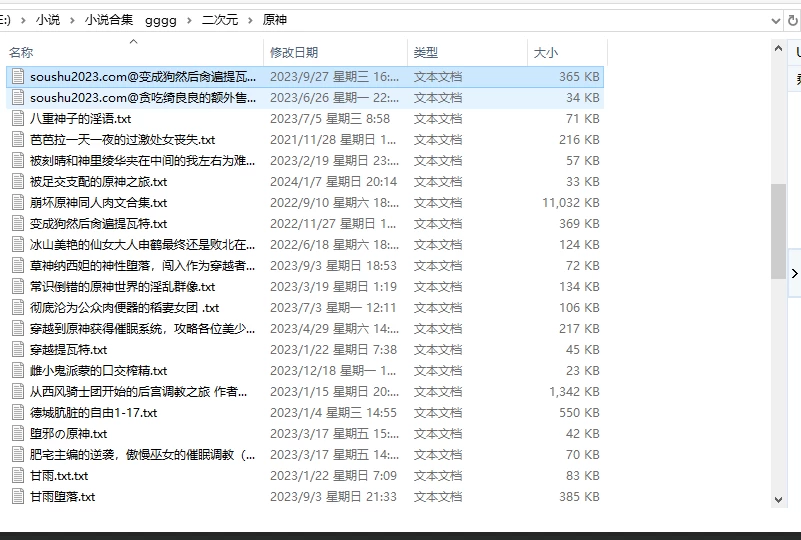The width and height of the screenshot is (801, 540).
Task: Sort by the 修改日期 column header
Action: point(294,52)
